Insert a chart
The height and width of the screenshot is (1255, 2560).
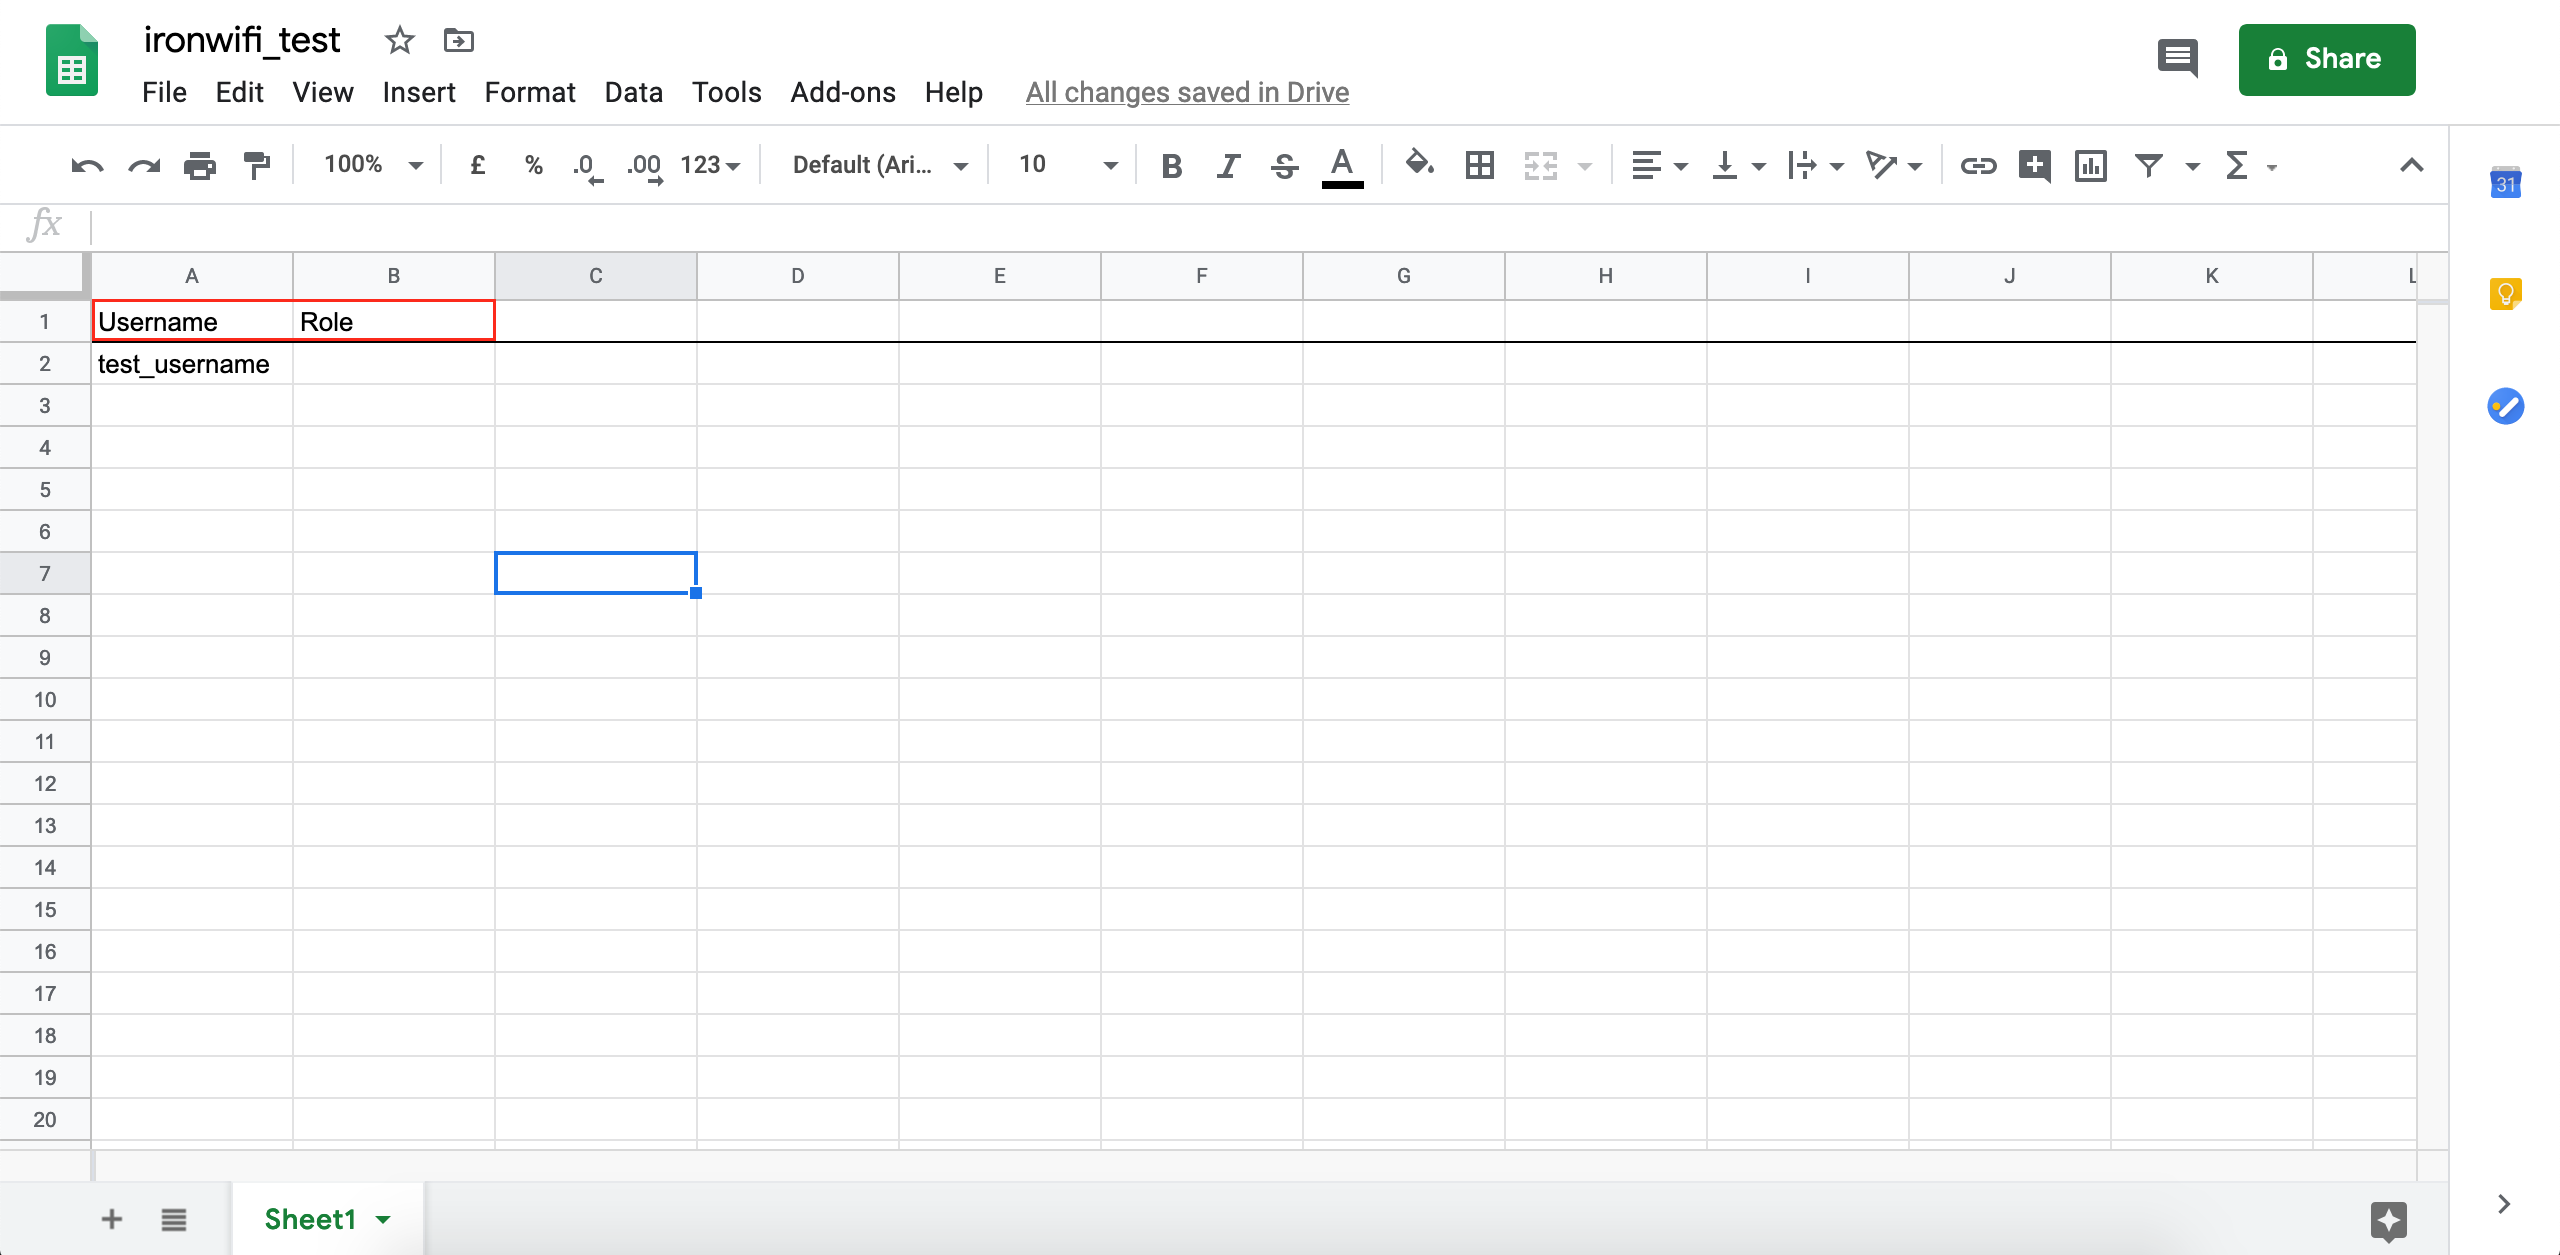[x=2092, y=165]
